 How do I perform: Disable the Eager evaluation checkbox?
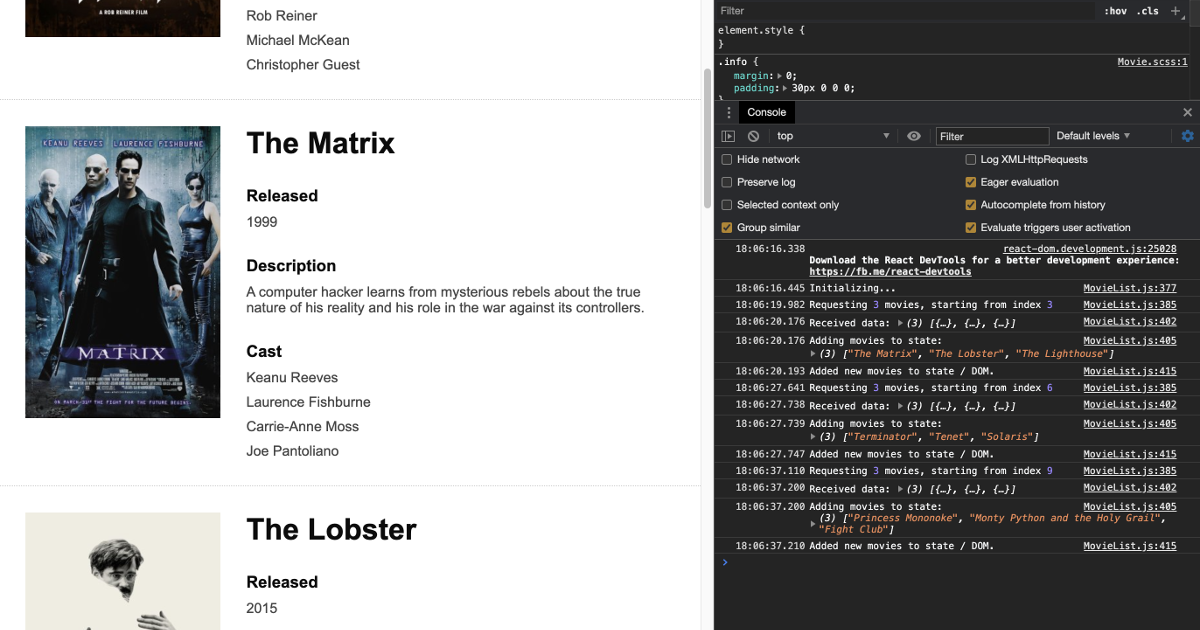click(970, 182)
